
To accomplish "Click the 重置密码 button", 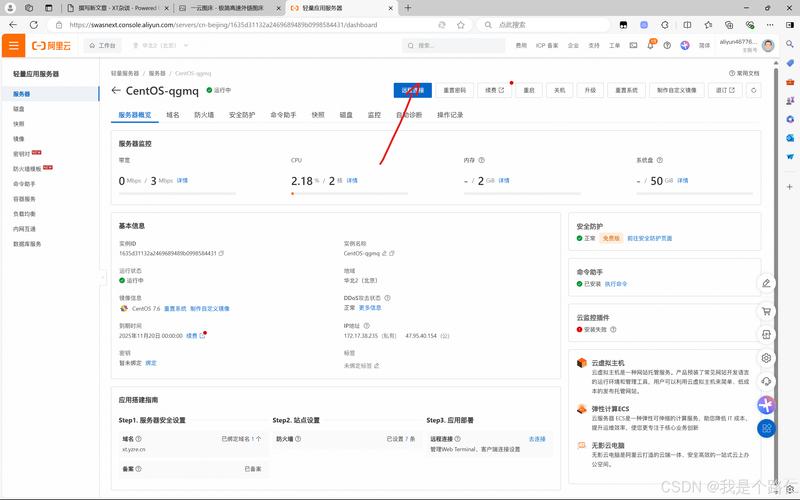I will 455,90.
